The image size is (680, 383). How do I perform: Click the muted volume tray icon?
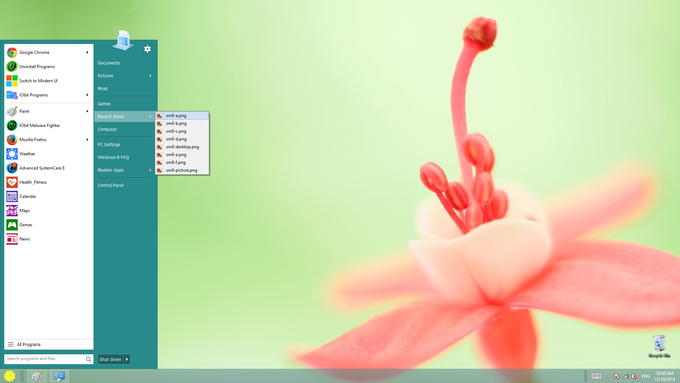coord(634,376)
